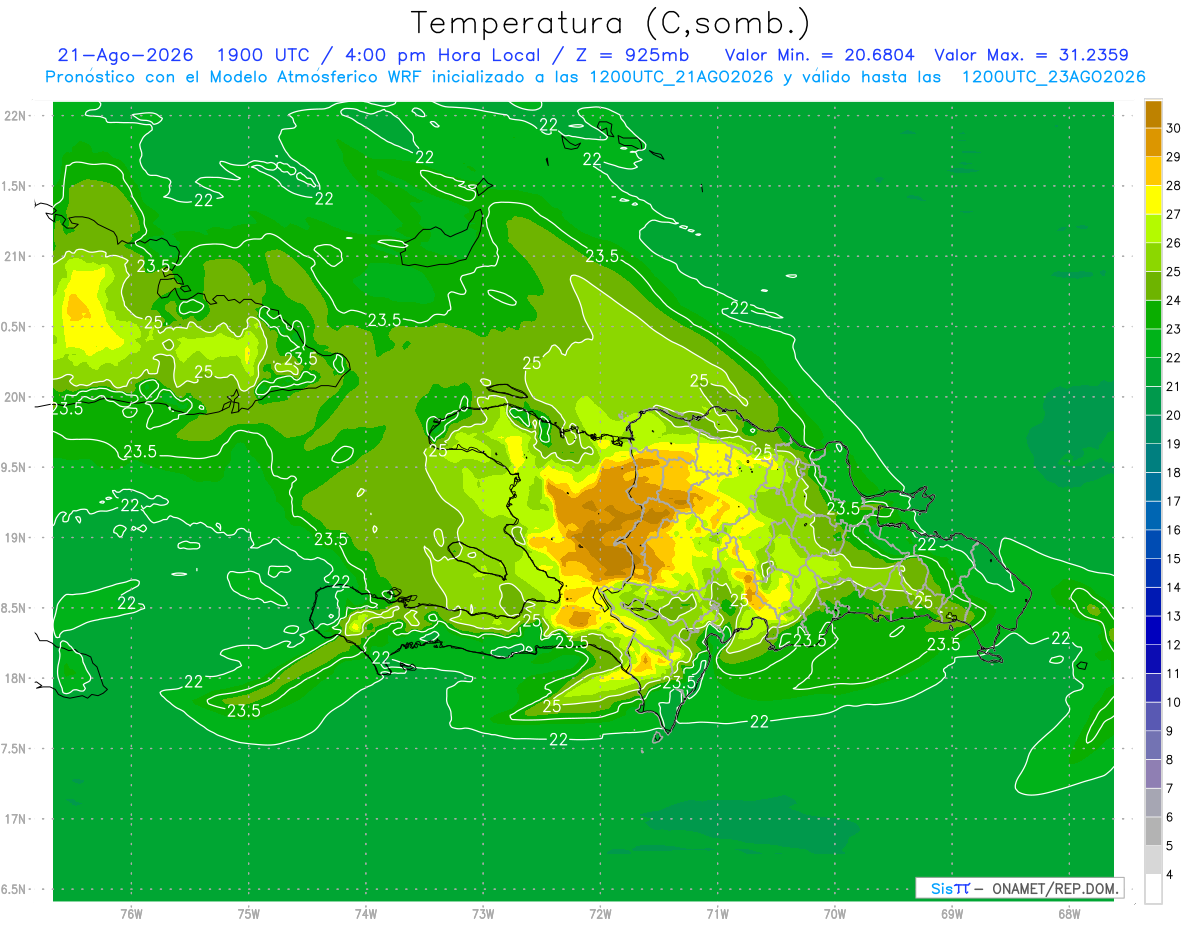Viewport: 1200px width, 927px height.
Task: Click the '71W' longitude axis label
Action: 717,913
